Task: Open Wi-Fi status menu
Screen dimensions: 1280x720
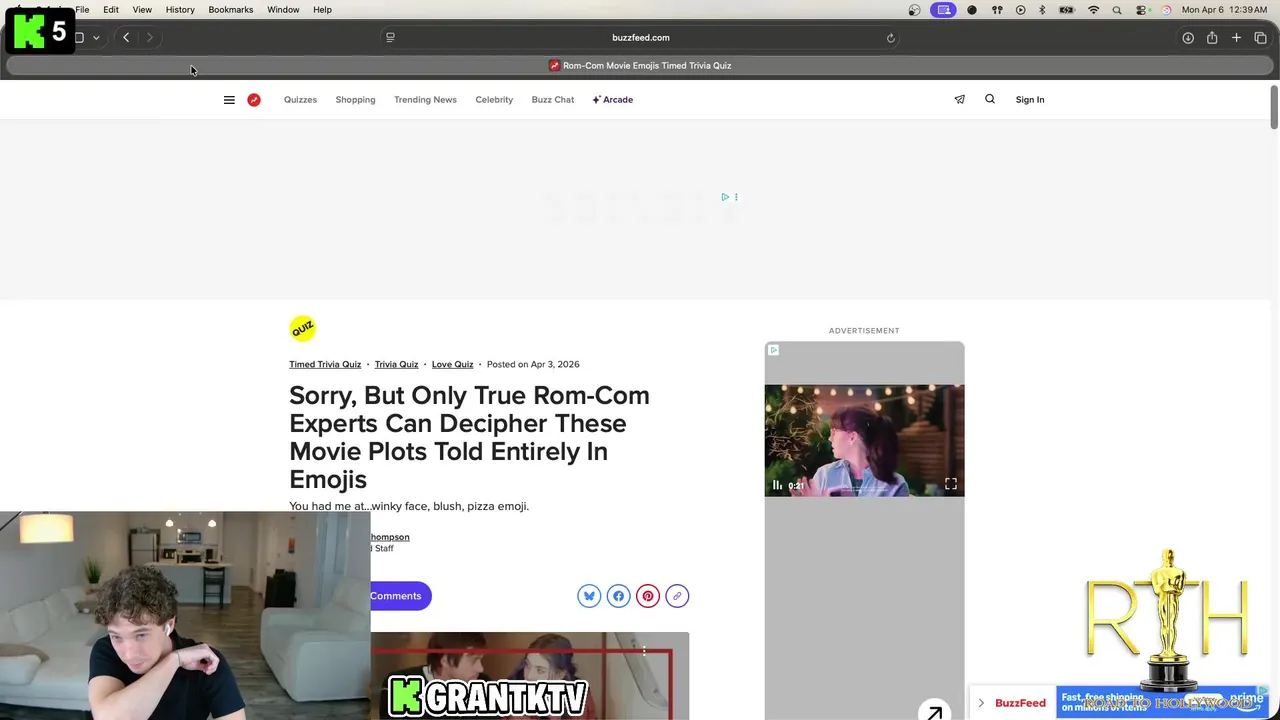Action: [1093, 10]
